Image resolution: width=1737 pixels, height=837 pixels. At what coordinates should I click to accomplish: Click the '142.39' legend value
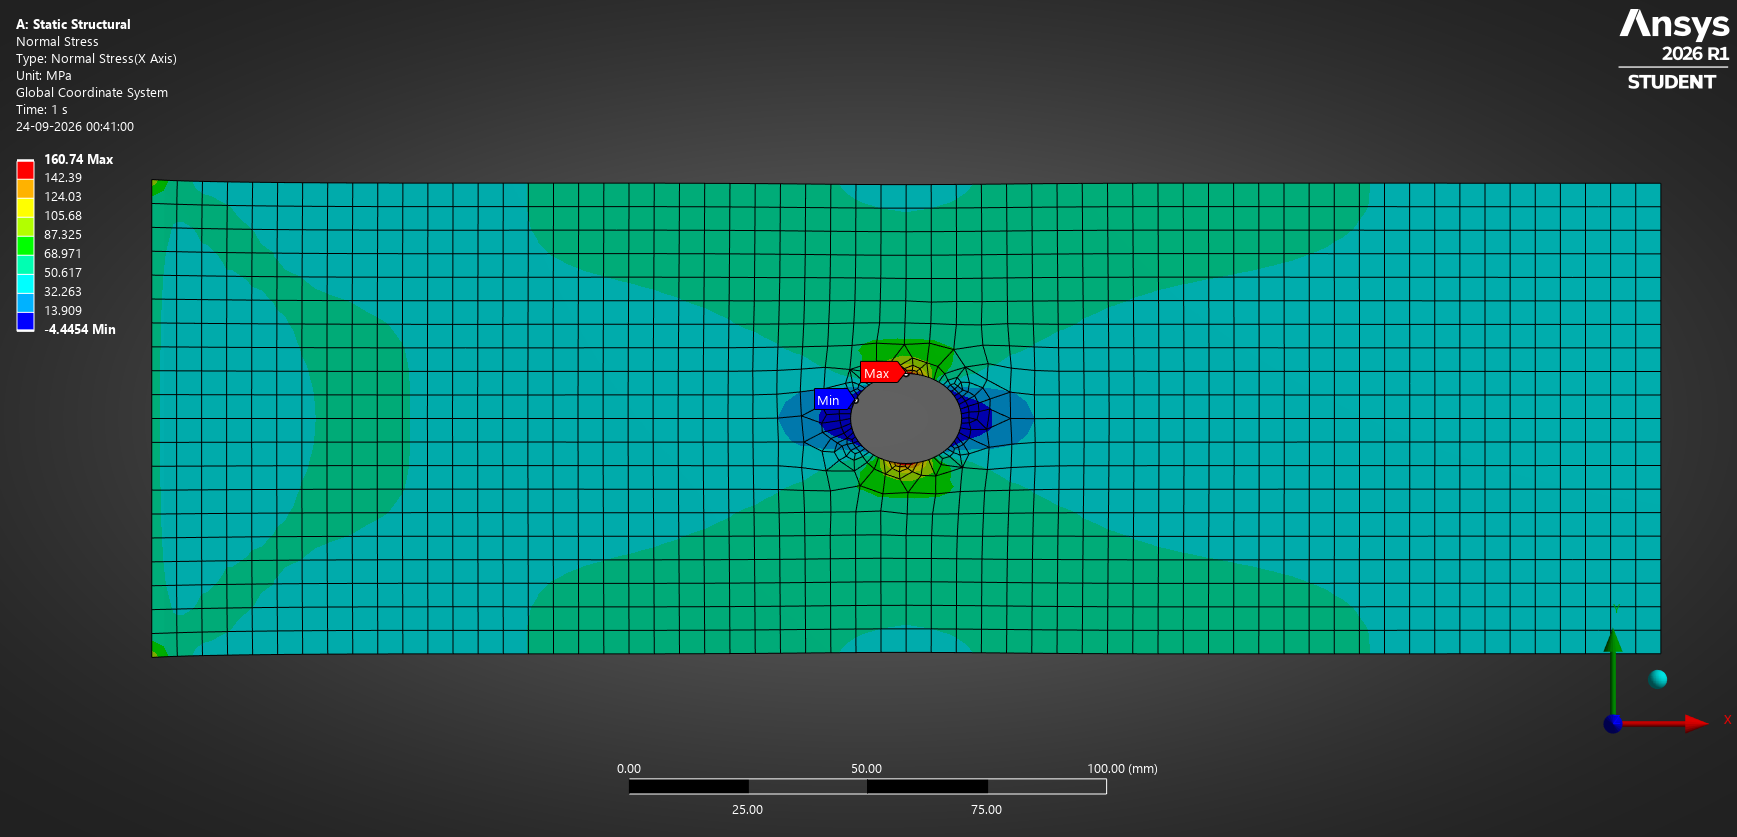pyautogui.click(x=63, y=178)
